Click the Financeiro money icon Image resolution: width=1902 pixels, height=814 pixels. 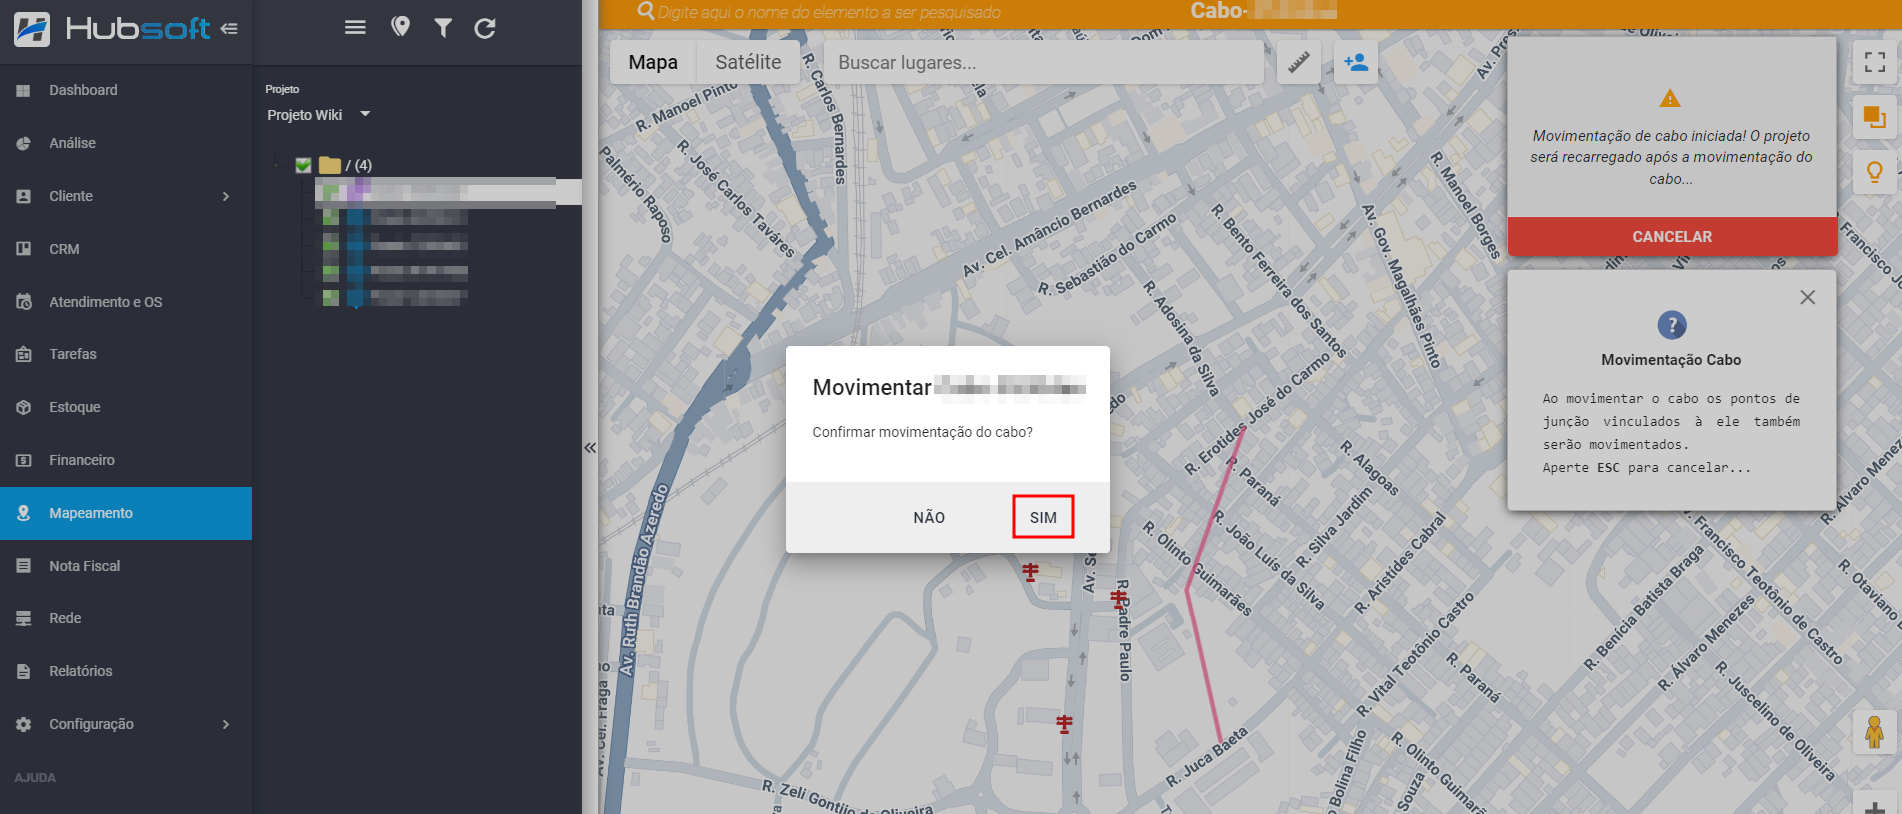tap(24, 460)
